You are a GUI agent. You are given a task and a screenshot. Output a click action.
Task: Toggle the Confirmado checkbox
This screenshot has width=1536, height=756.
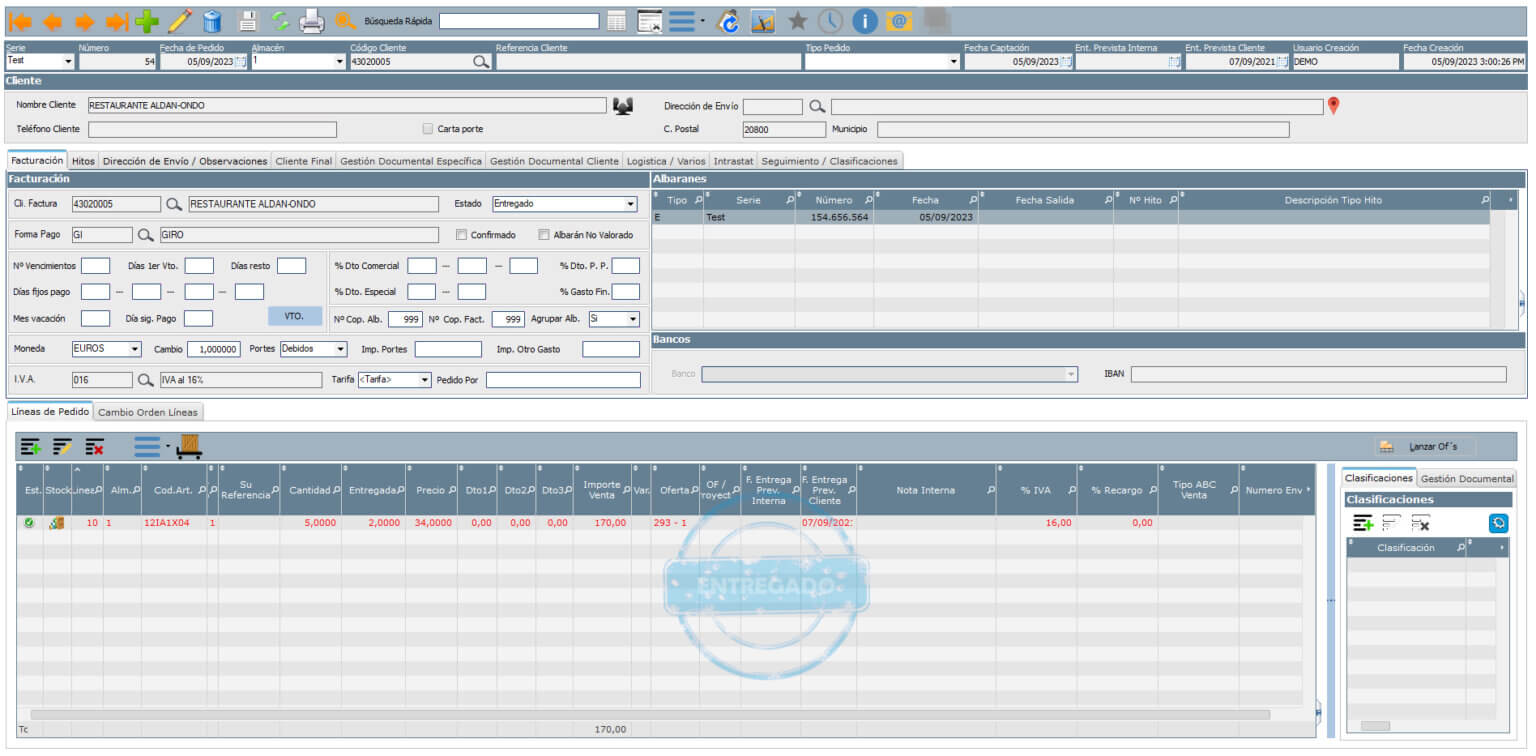pyautogui.click(x=461, y=235)
